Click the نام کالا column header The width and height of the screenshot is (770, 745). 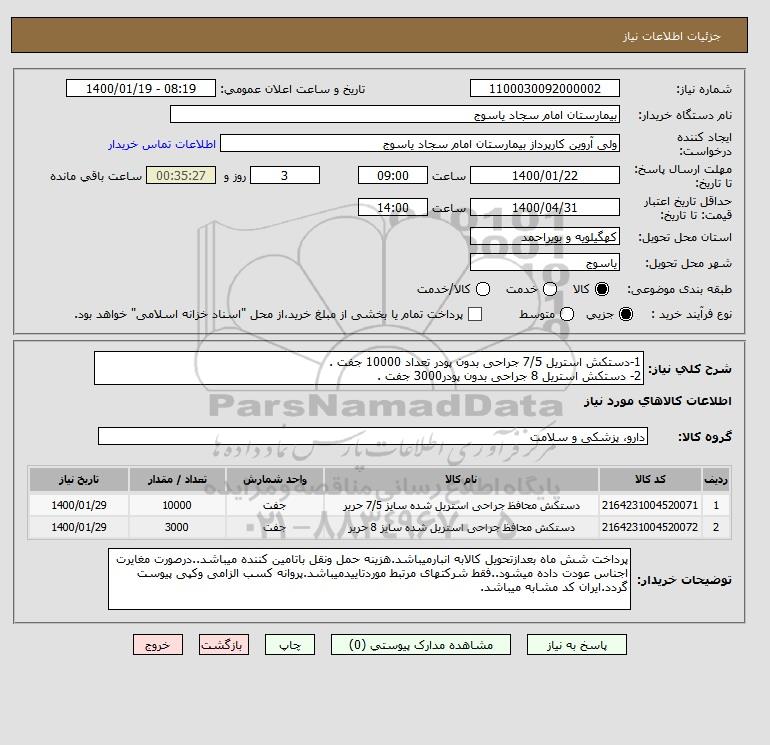coord(461,479)
